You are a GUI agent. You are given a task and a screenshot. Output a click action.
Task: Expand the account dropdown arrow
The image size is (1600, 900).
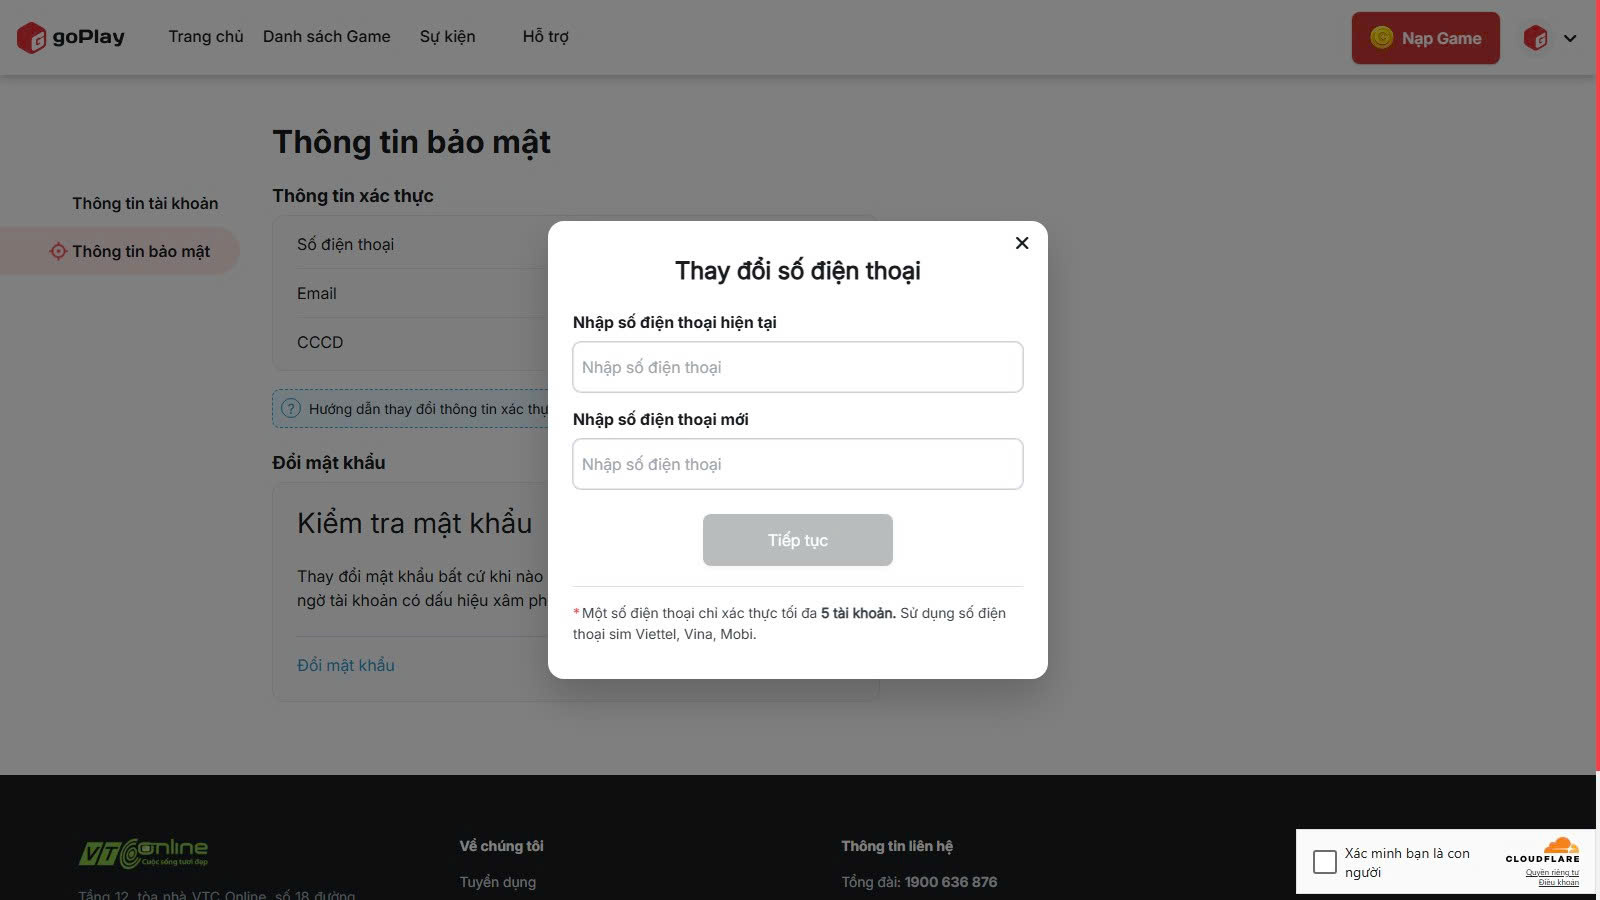coord(1570,39)
